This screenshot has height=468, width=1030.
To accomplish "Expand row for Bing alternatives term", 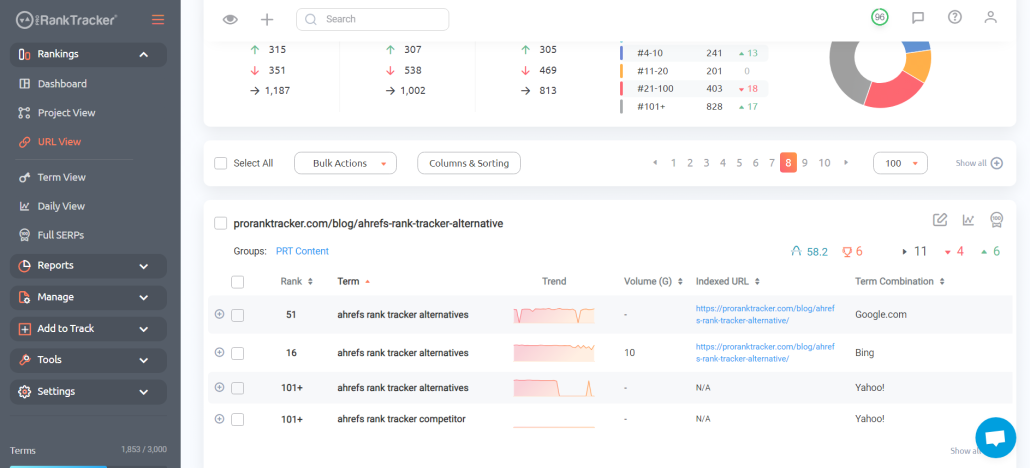I will click(x=219, y=352).
